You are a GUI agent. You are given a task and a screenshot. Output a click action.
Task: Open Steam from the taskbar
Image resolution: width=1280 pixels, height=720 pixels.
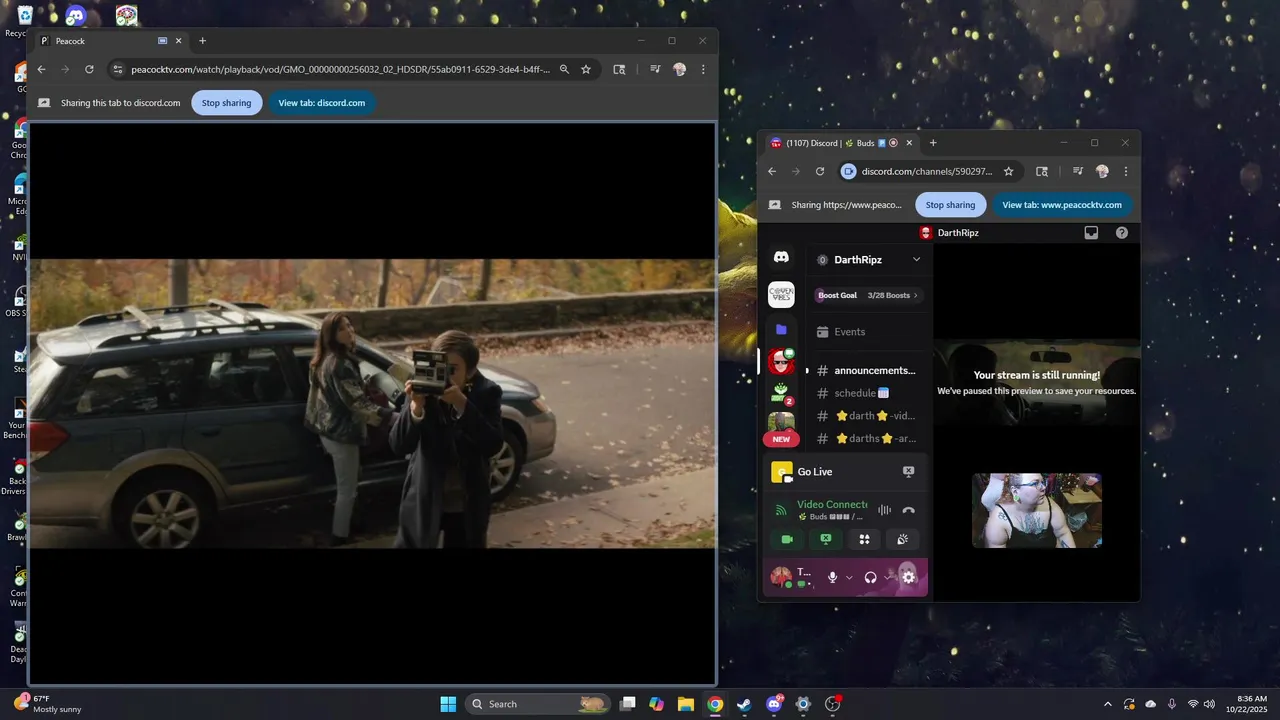(x=744, y=704)
